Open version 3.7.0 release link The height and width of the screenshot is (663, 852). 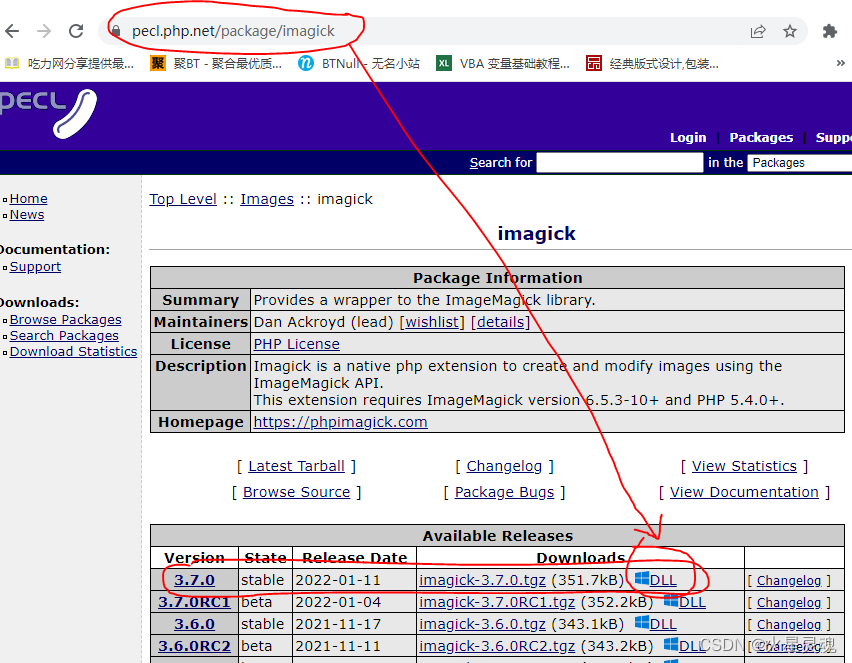(x=195, y=580)
